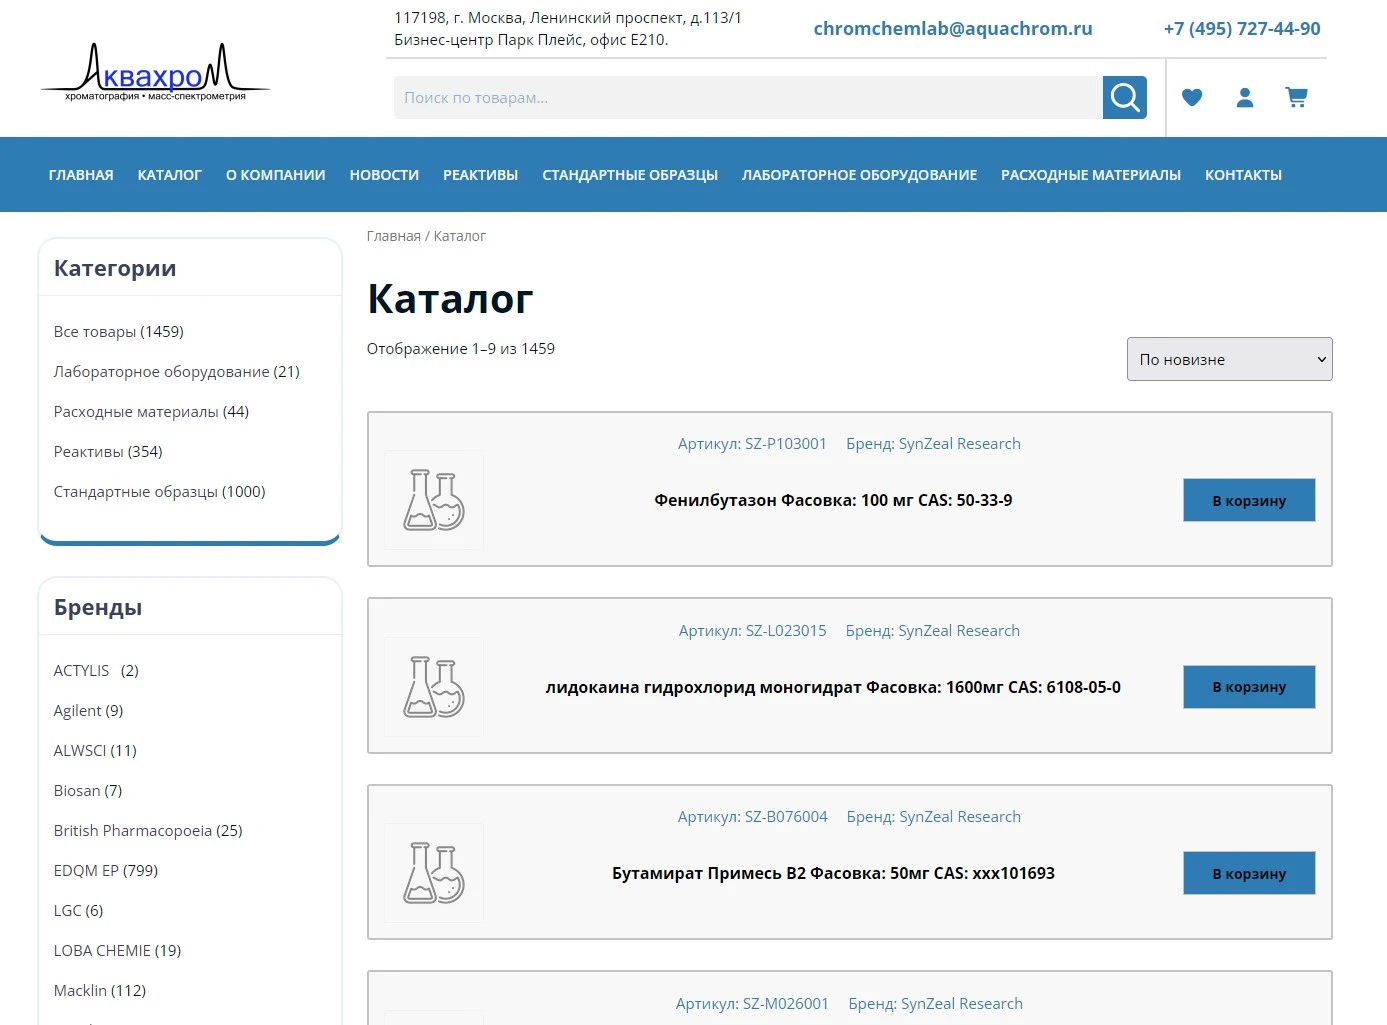Open the Реактивы menu item
The width and height of the screenshot is (1387, 1025).
(480, 175)
